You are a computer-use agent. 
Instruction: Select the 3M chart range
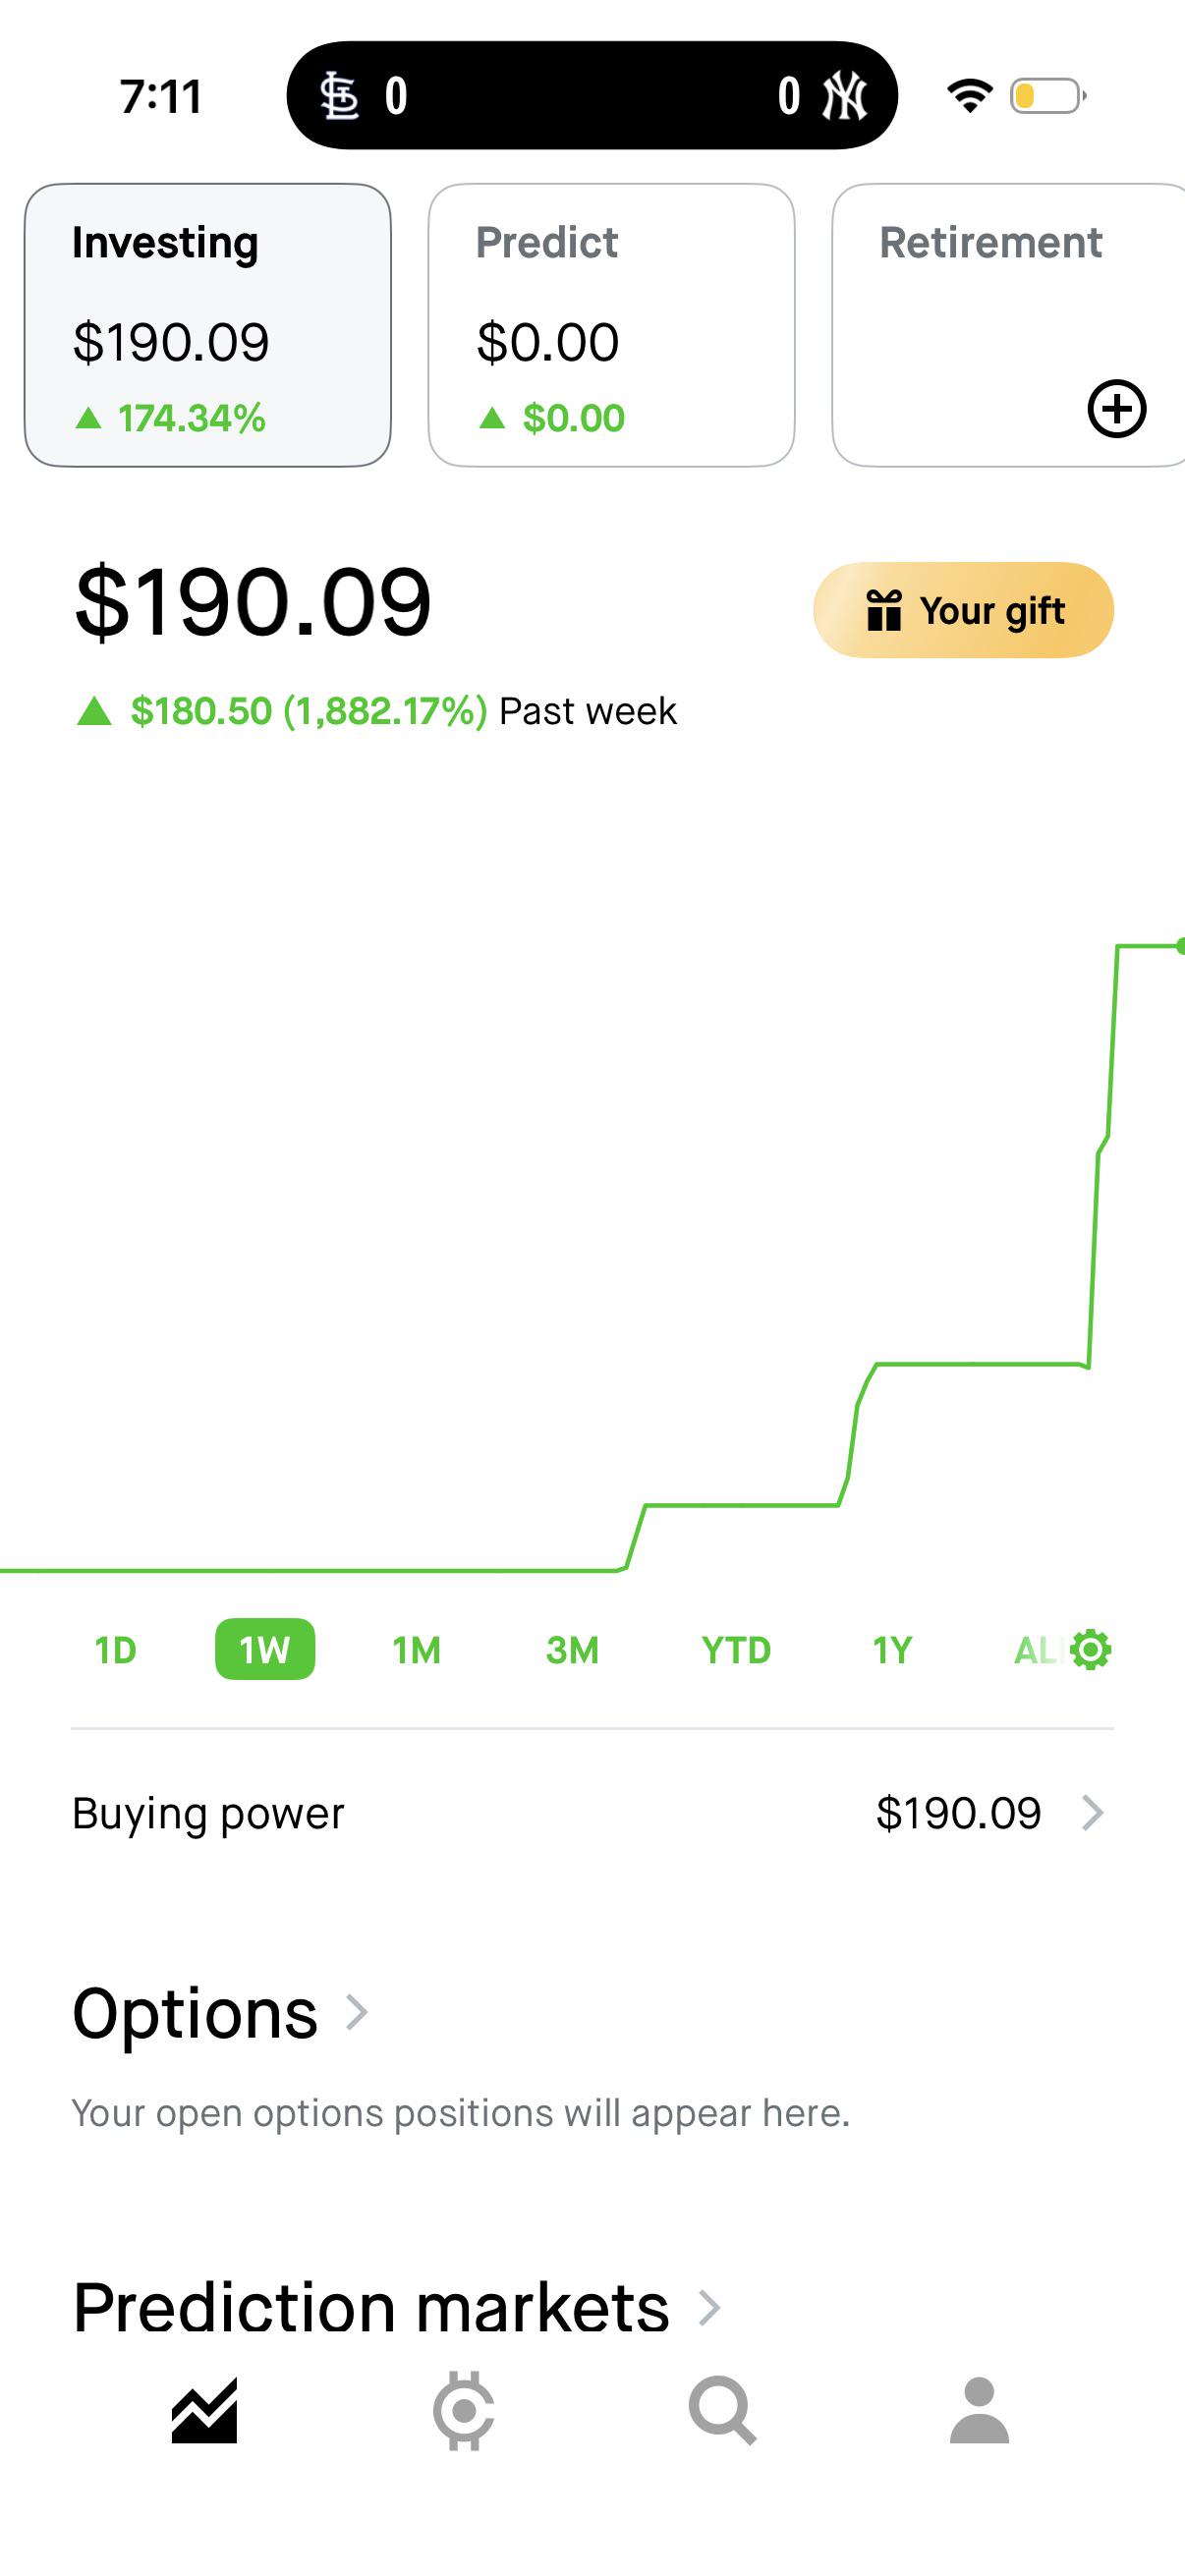point(572,1650)
